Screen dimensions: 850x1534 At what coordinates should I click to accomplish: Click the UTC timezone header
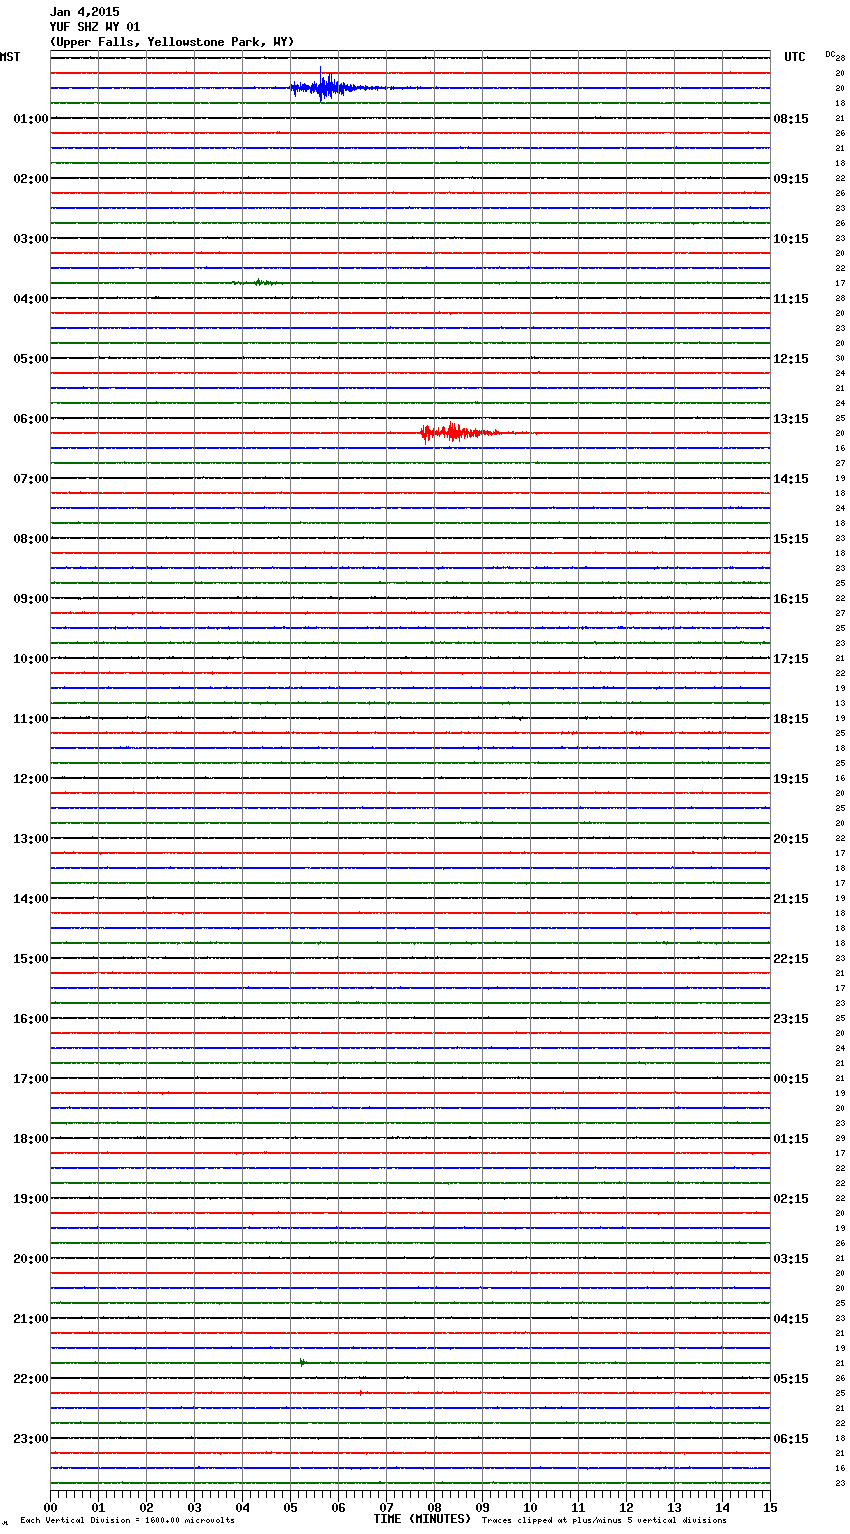point(795,57)
